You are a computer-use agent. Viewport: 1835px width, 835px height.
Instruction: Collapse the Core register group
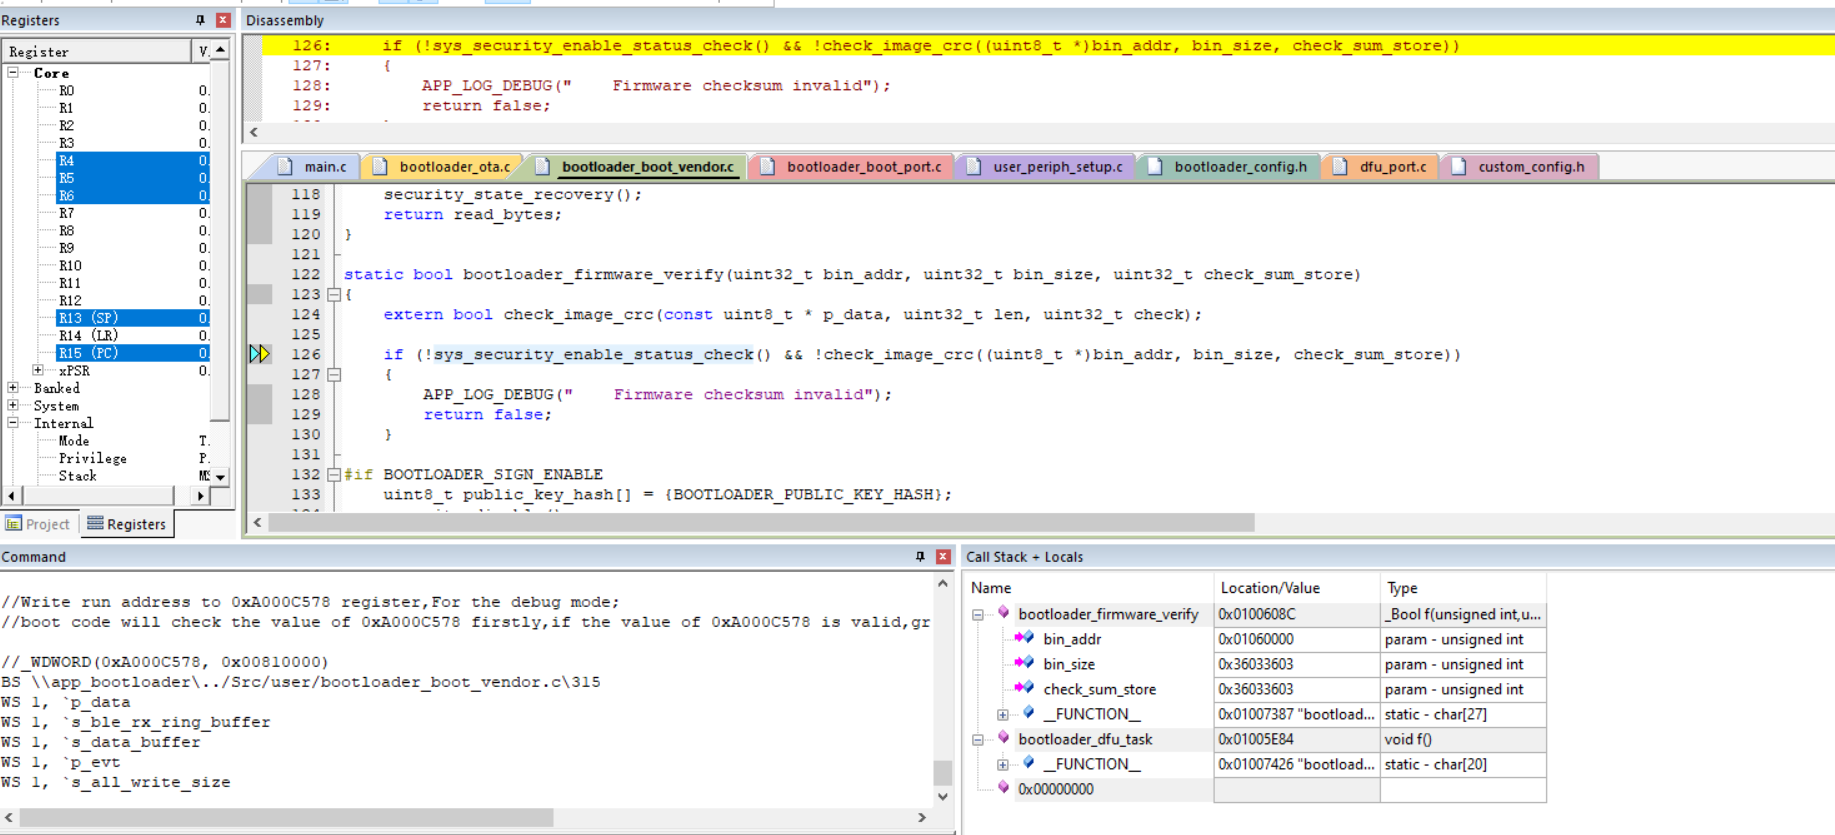(13, 73)
